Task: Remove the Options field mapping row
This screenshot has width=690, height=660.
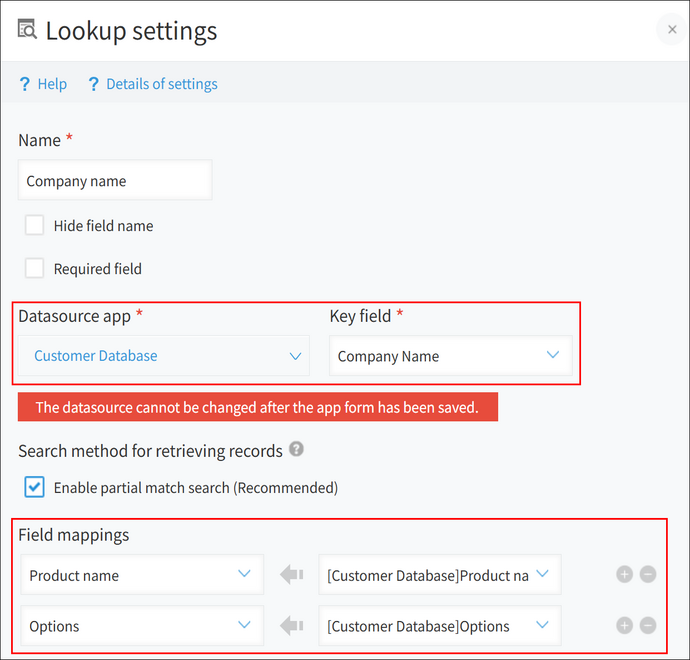Action: click(648, 625)
